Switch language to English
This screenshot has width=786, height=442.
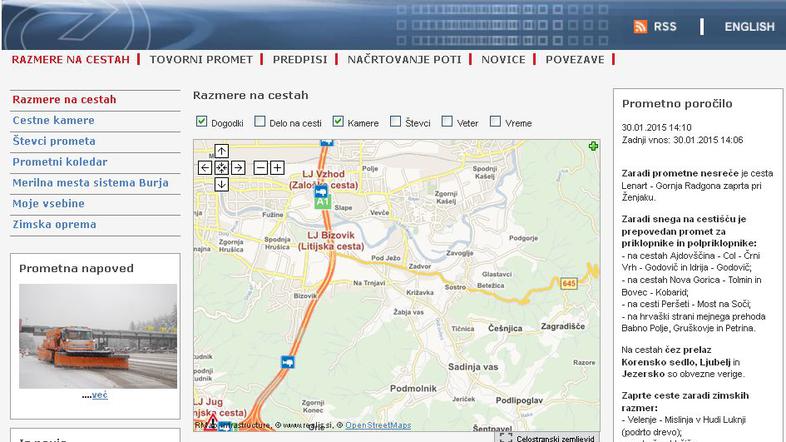pos(749,27)
